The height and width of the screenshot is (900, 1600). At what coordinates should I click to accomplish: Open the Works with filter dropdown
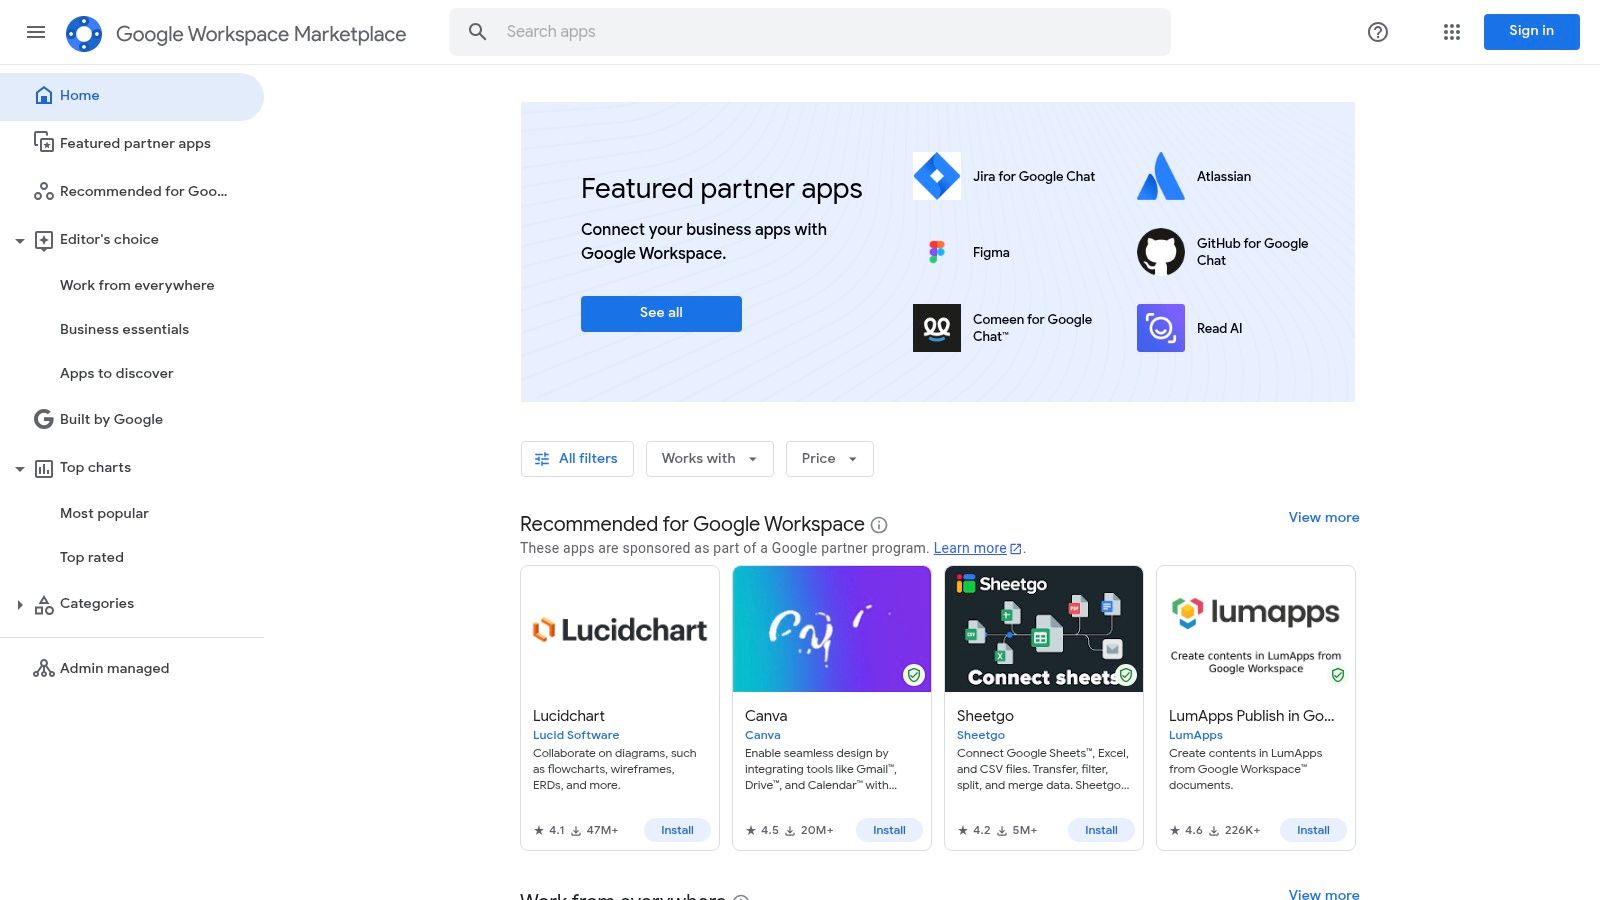click(709, 458)
